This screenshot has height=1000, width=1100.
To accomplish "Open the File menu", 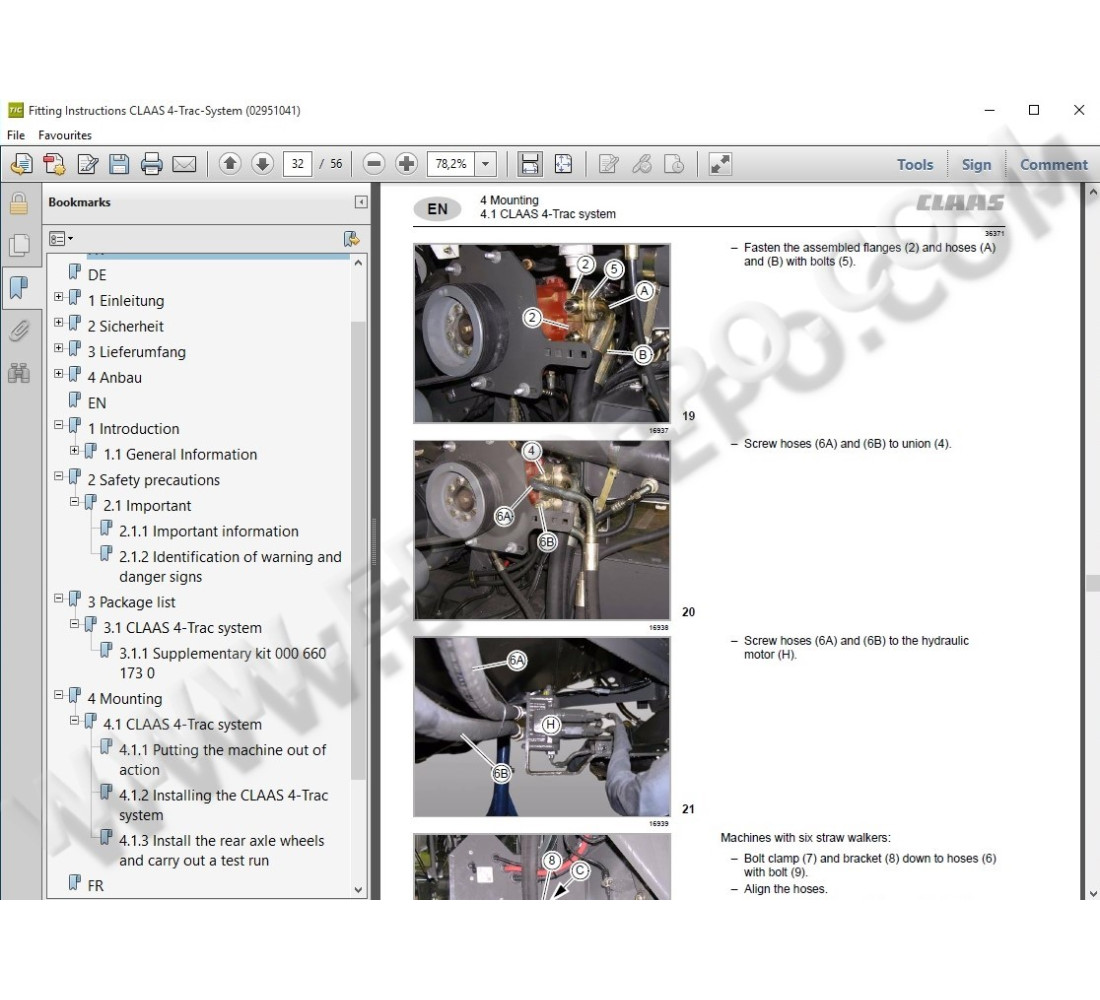I will point(15,135).
